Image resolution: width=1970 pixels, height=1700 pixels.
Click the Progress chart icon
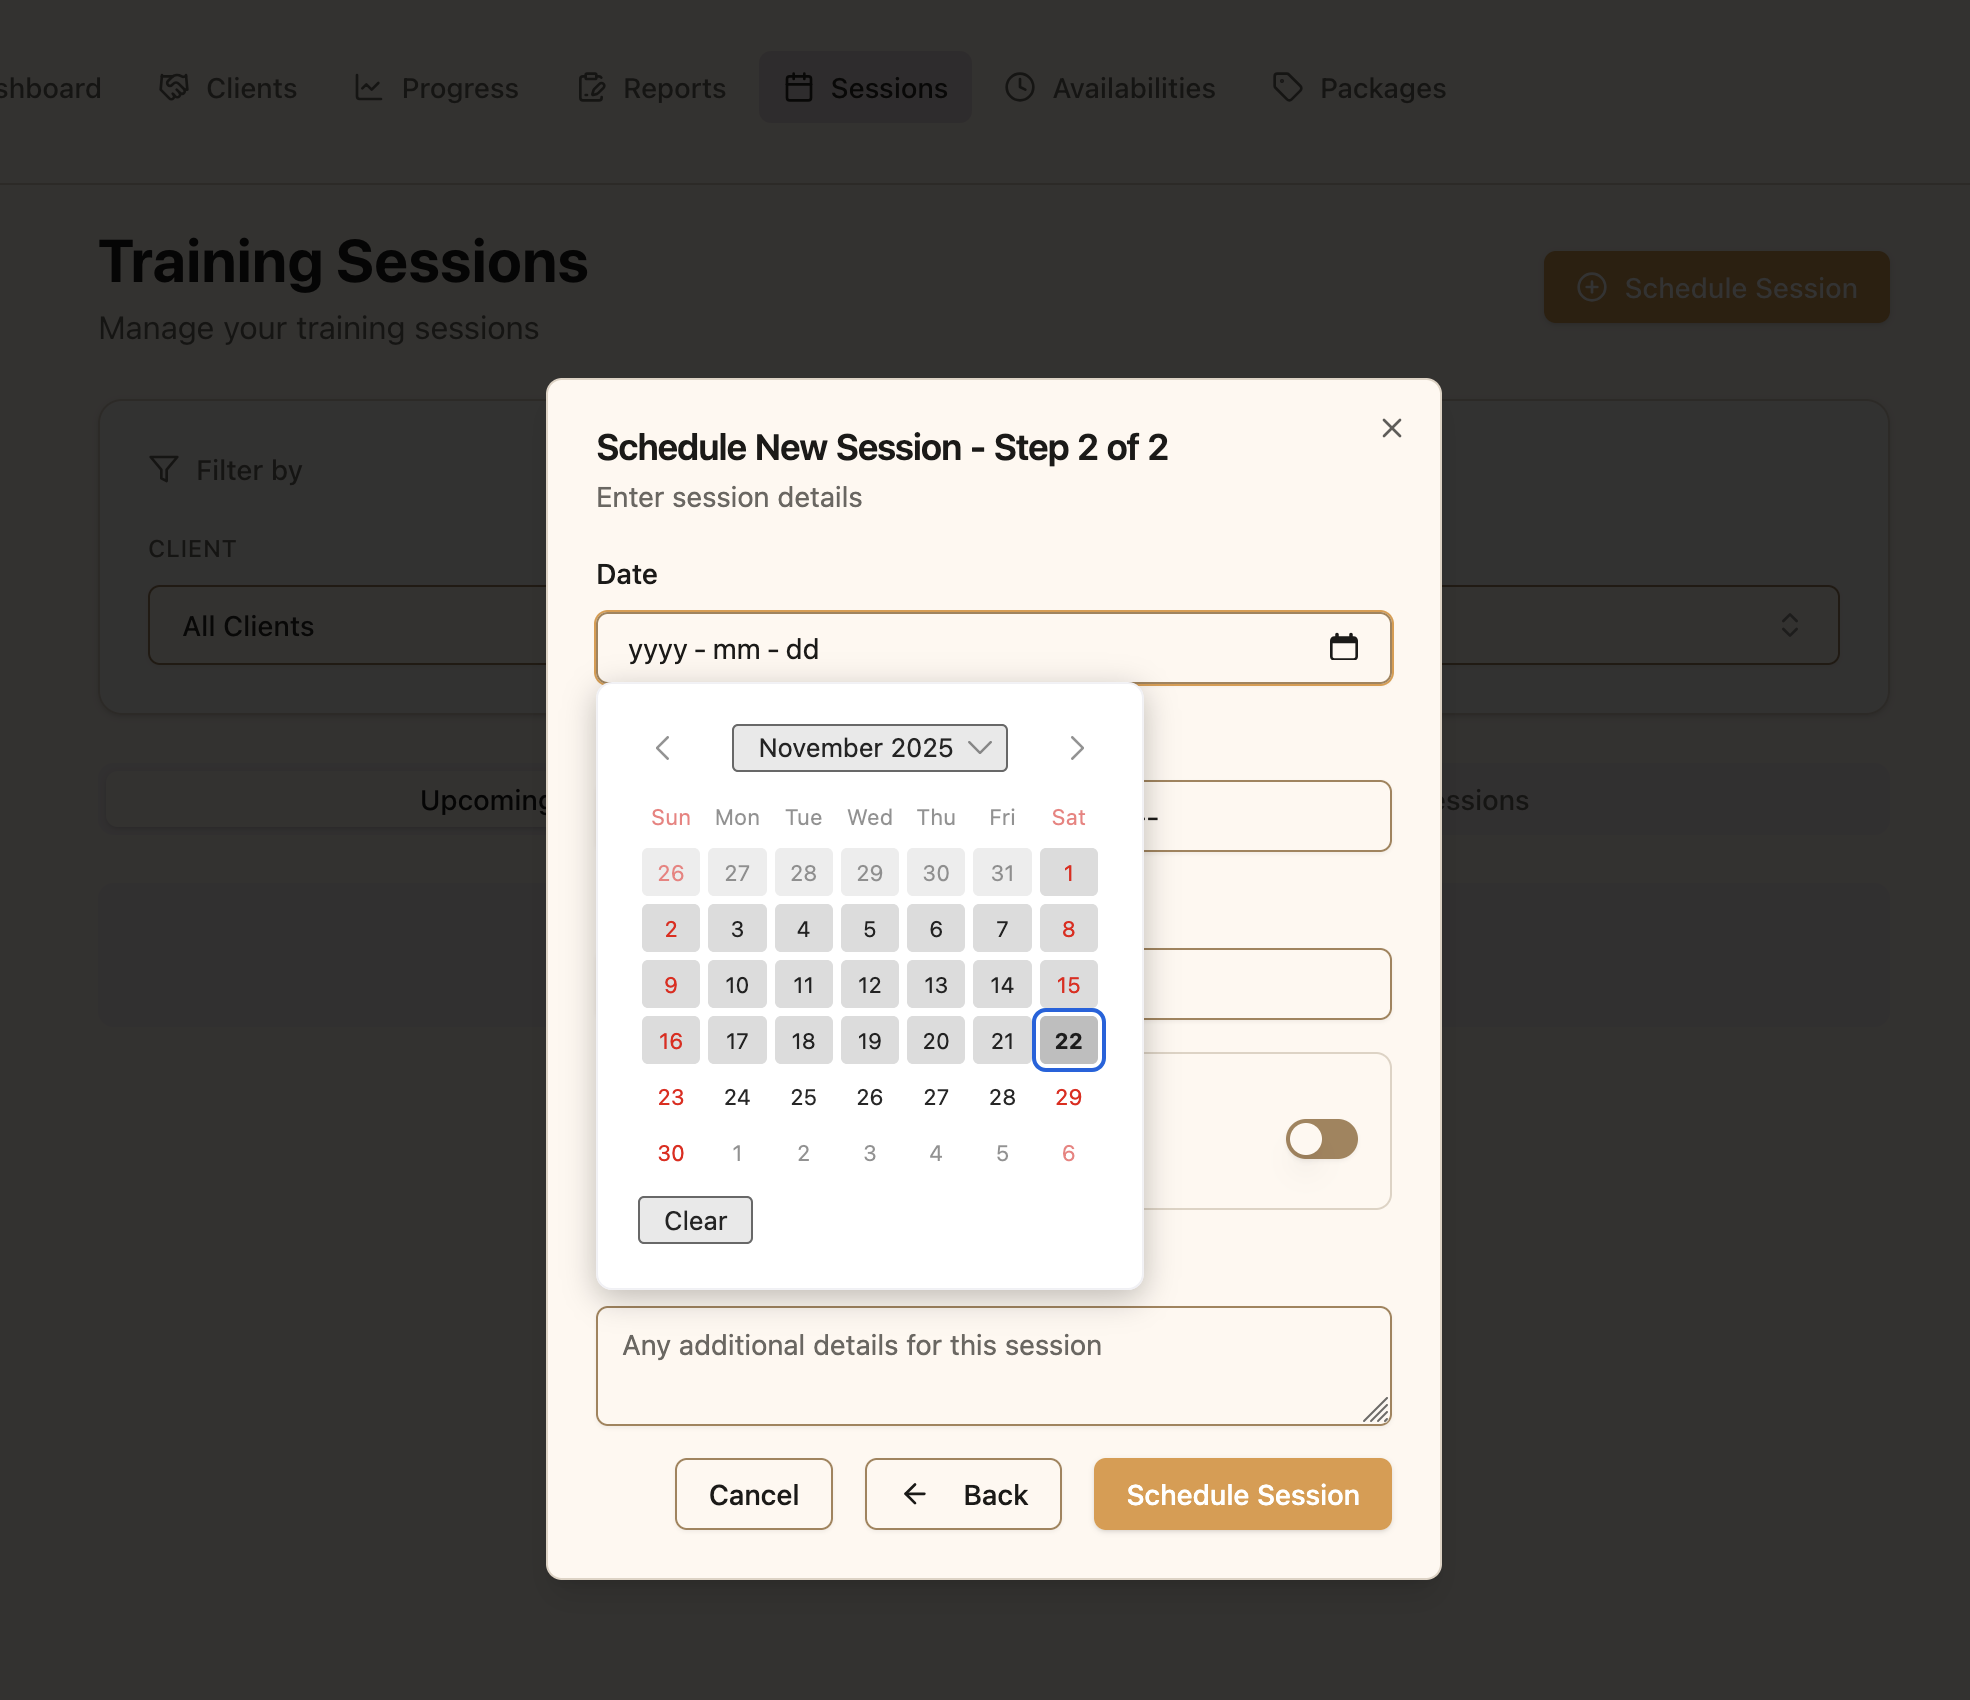point(368,87)
